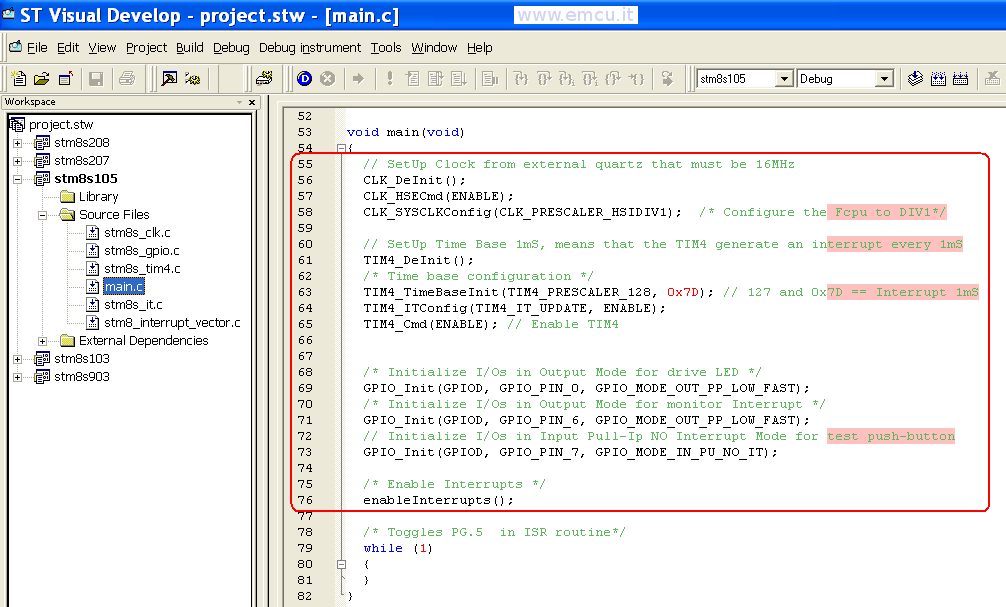Open the View menu
The height and width of the screenshot is (607, 1006).
[x=102, y=47]
